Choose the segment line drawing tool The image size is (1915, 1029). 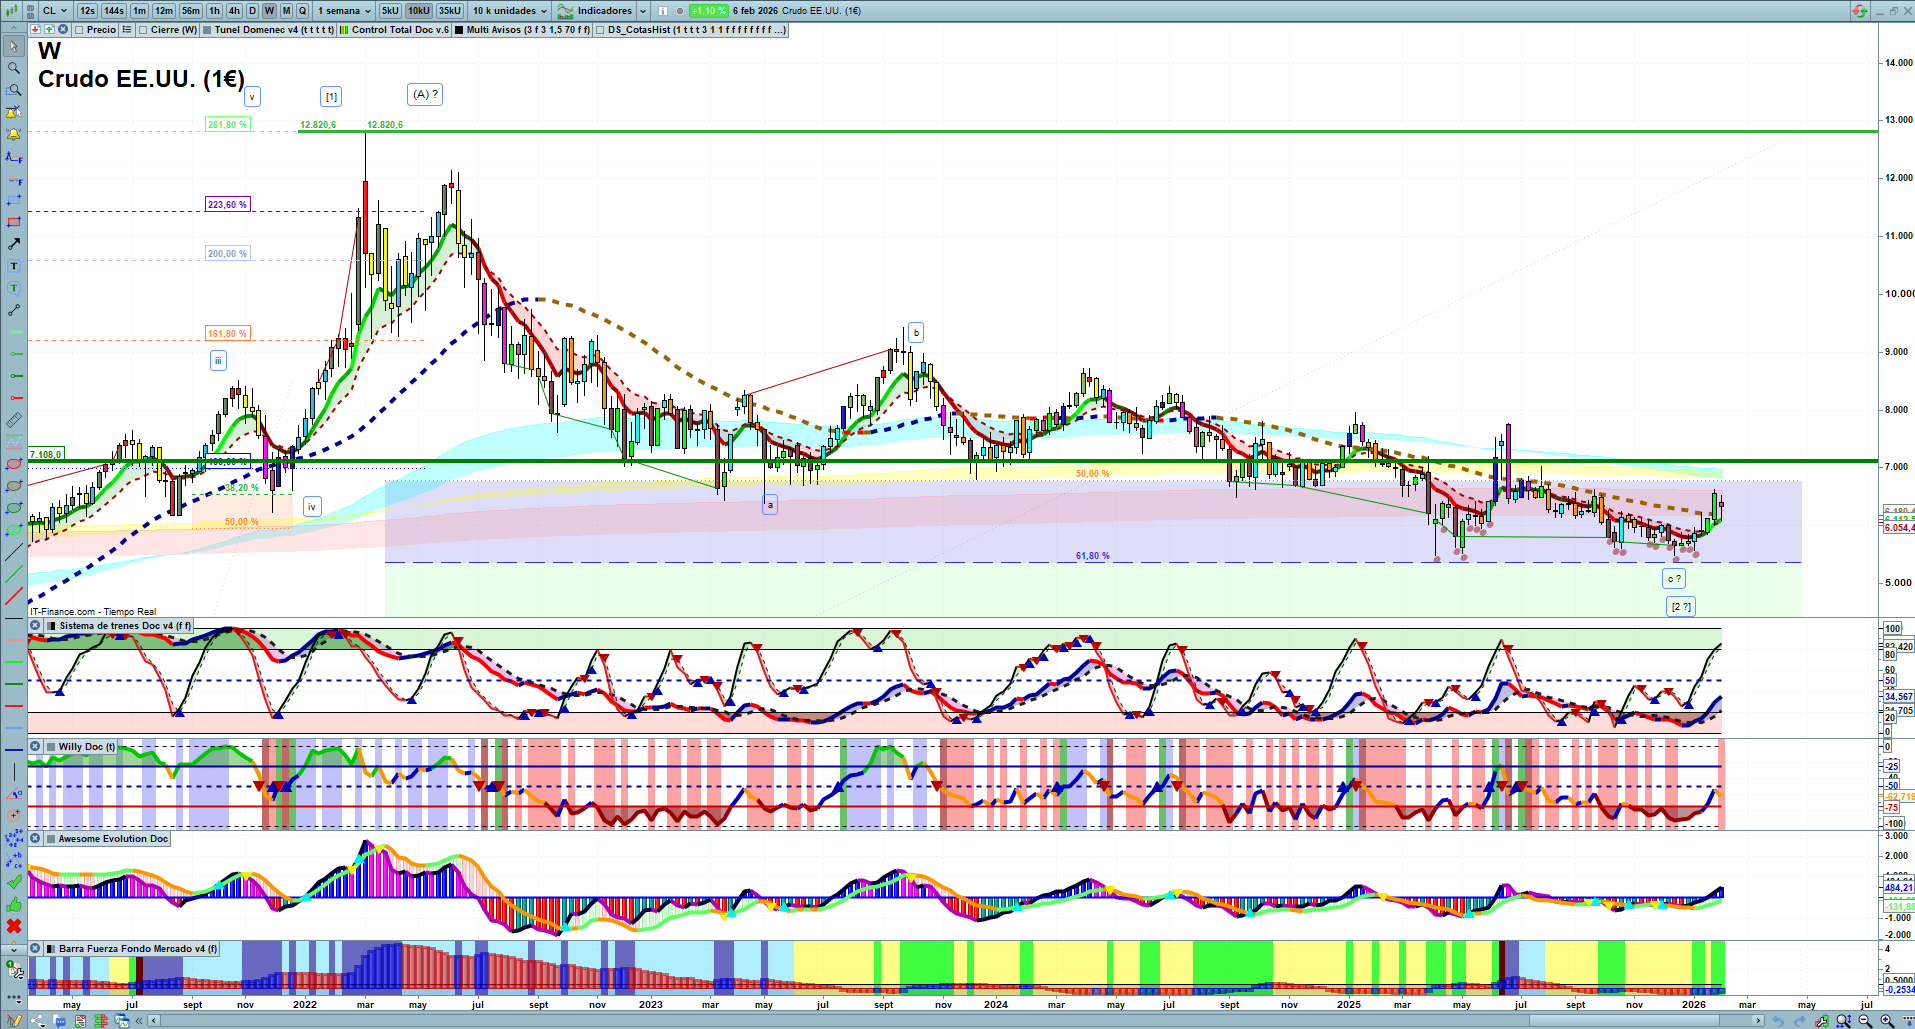[x=14, y=310]
